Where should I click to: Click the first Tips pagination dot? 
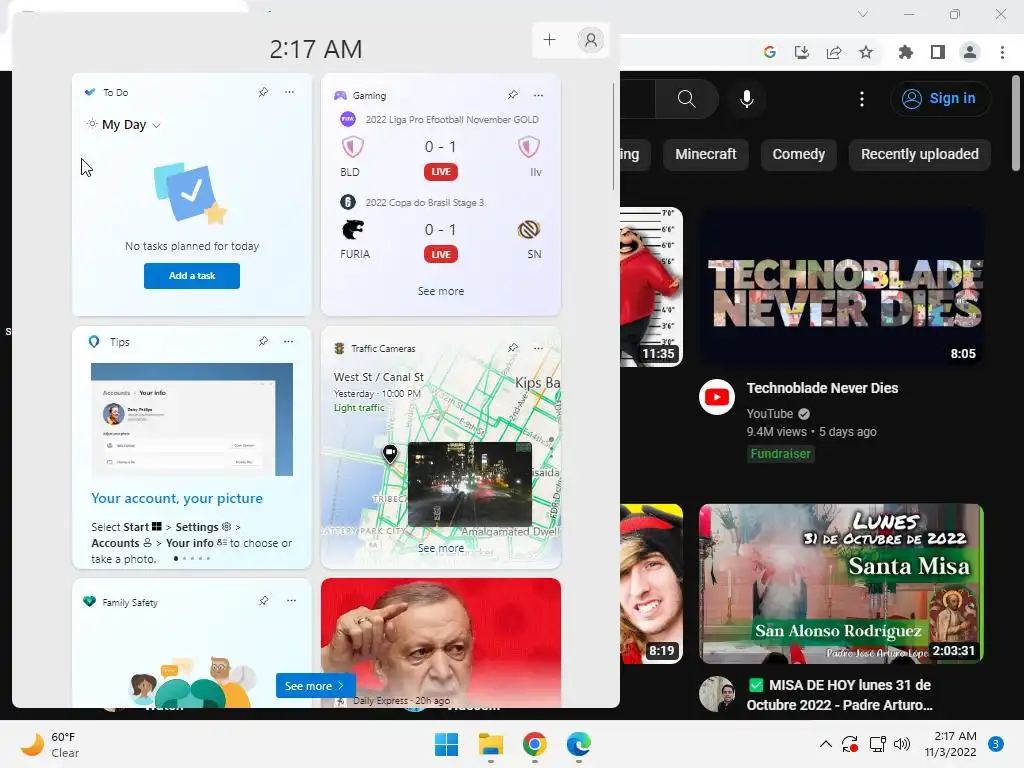(x=176, y=558)
